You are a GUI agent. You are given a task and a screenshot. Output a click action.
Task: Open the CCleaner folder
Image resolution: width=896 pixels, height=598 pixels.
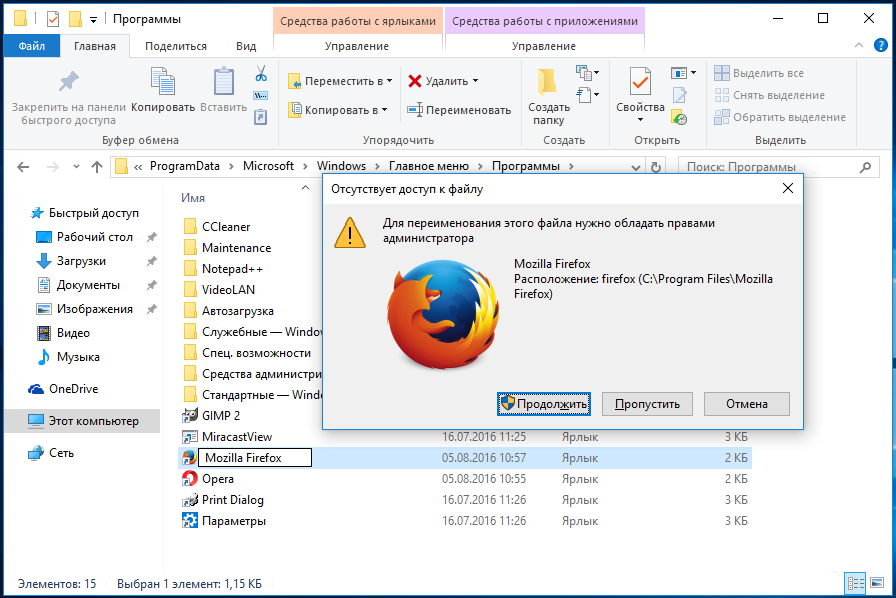(217, 227)
